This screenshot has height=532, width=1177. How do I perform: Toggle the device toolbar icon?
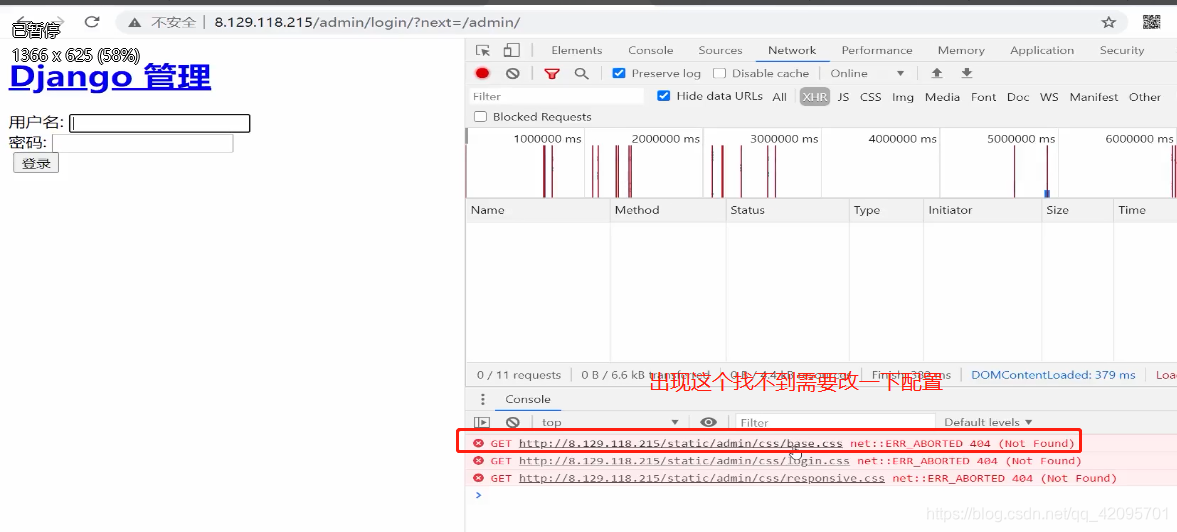pos(511,50)
